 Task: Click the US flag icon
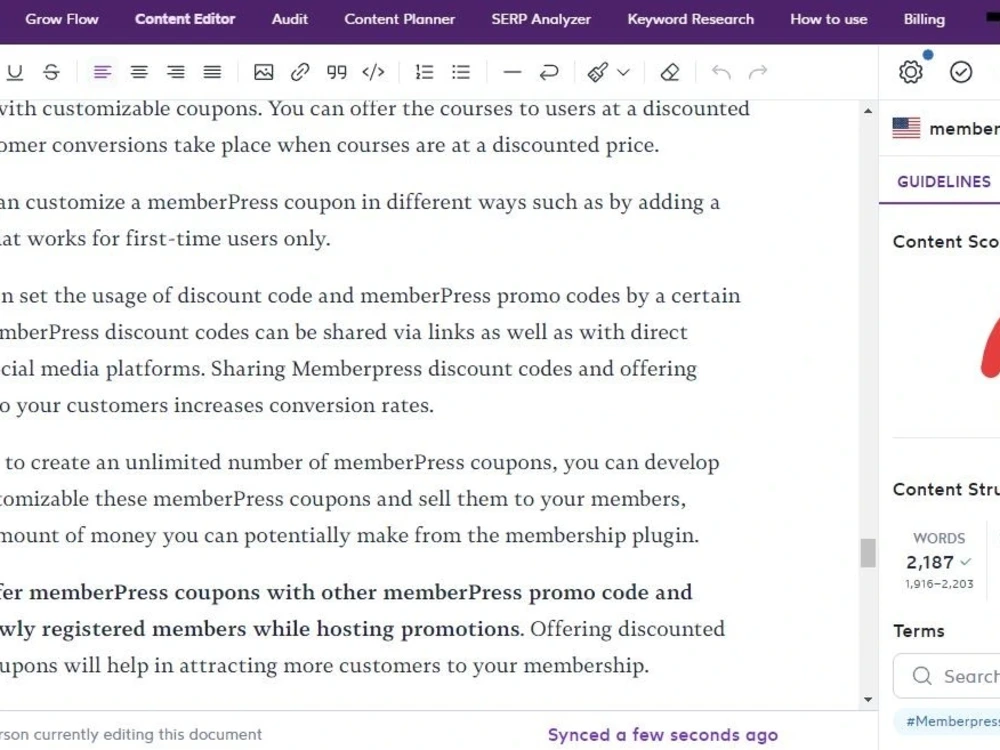pos(906,128)
